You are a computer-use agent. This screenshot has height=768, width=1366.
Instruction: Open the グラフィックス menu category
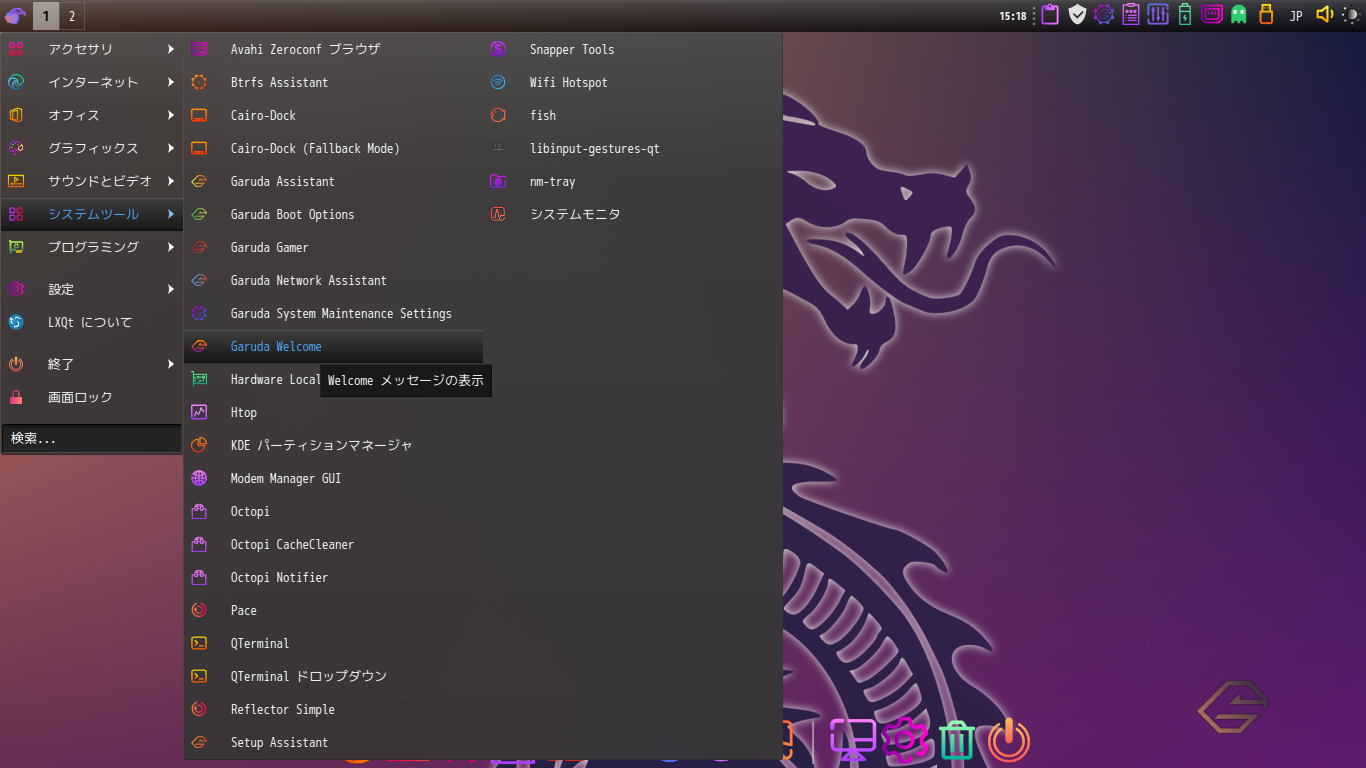pos(92,148)
